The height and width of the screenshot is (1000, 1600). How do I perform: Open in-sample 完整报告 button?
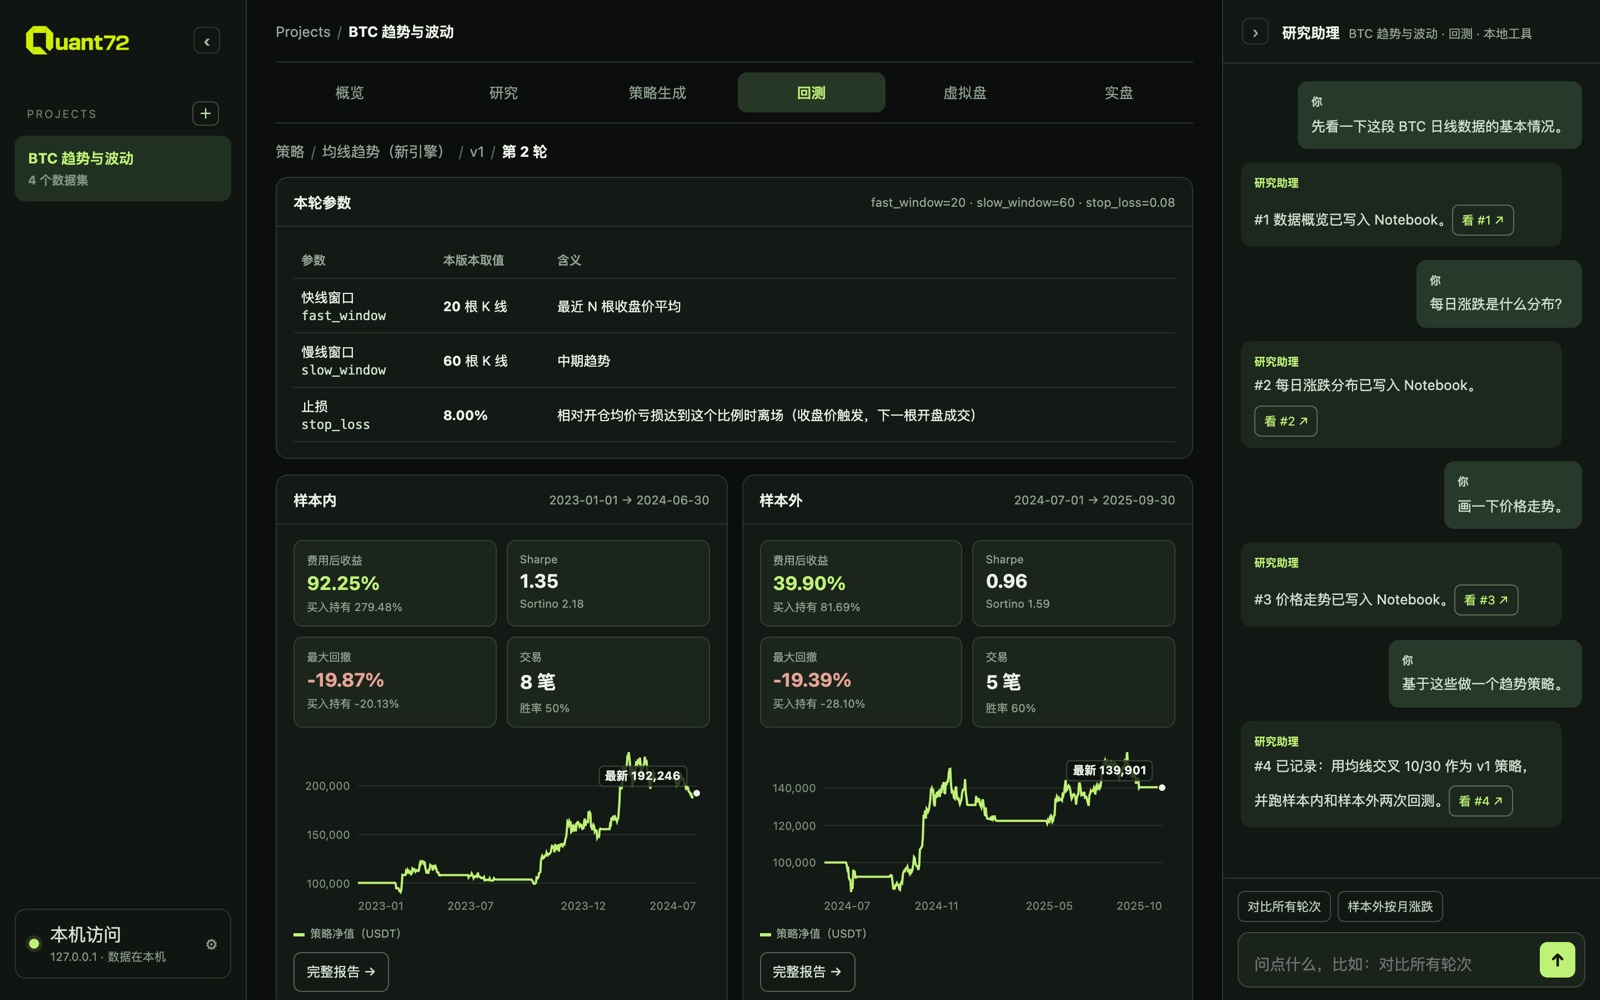point(341,971)
